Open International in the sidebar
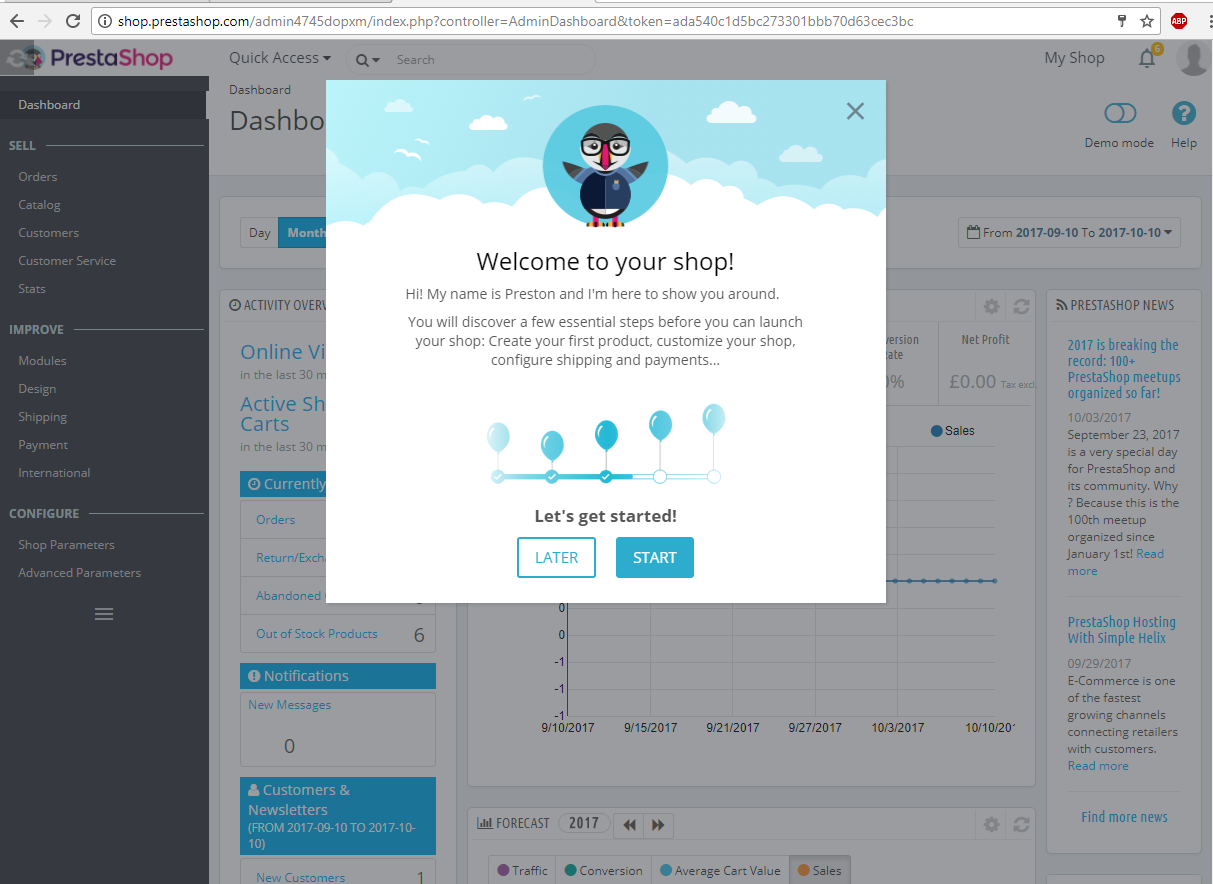 tap(54, 473)
